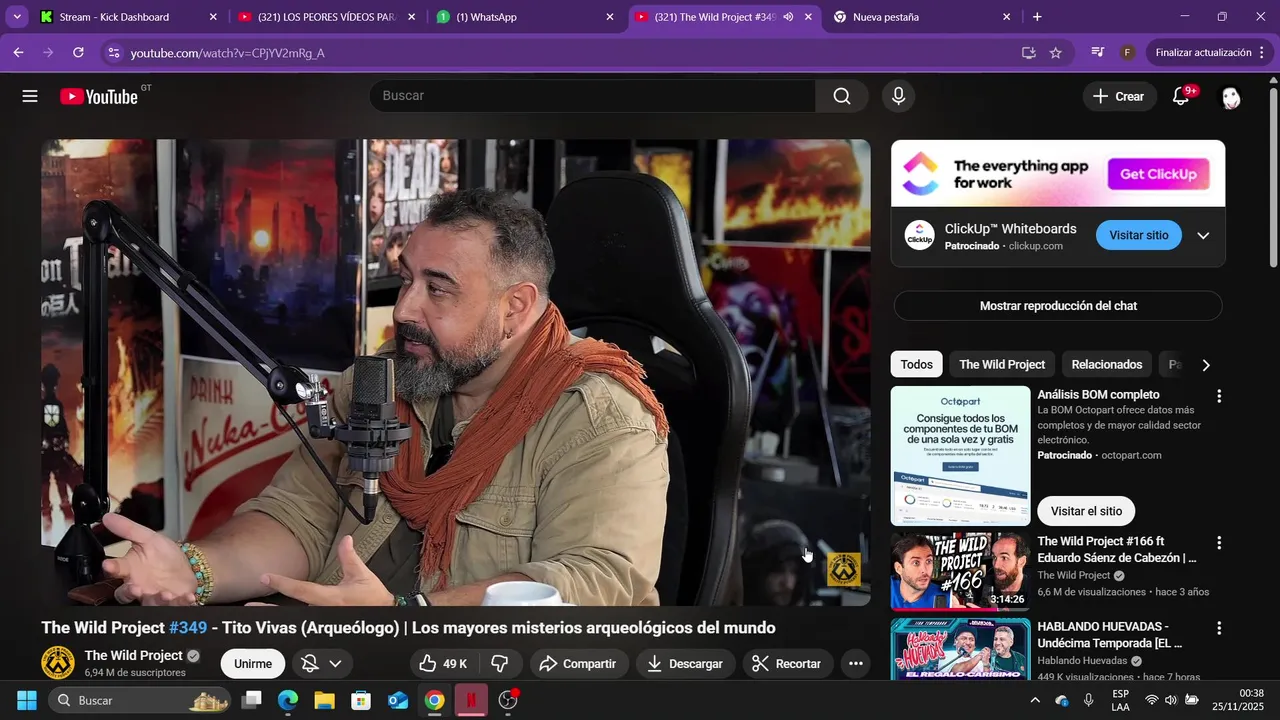Go to the YouTube home logo

click(98, 96)
